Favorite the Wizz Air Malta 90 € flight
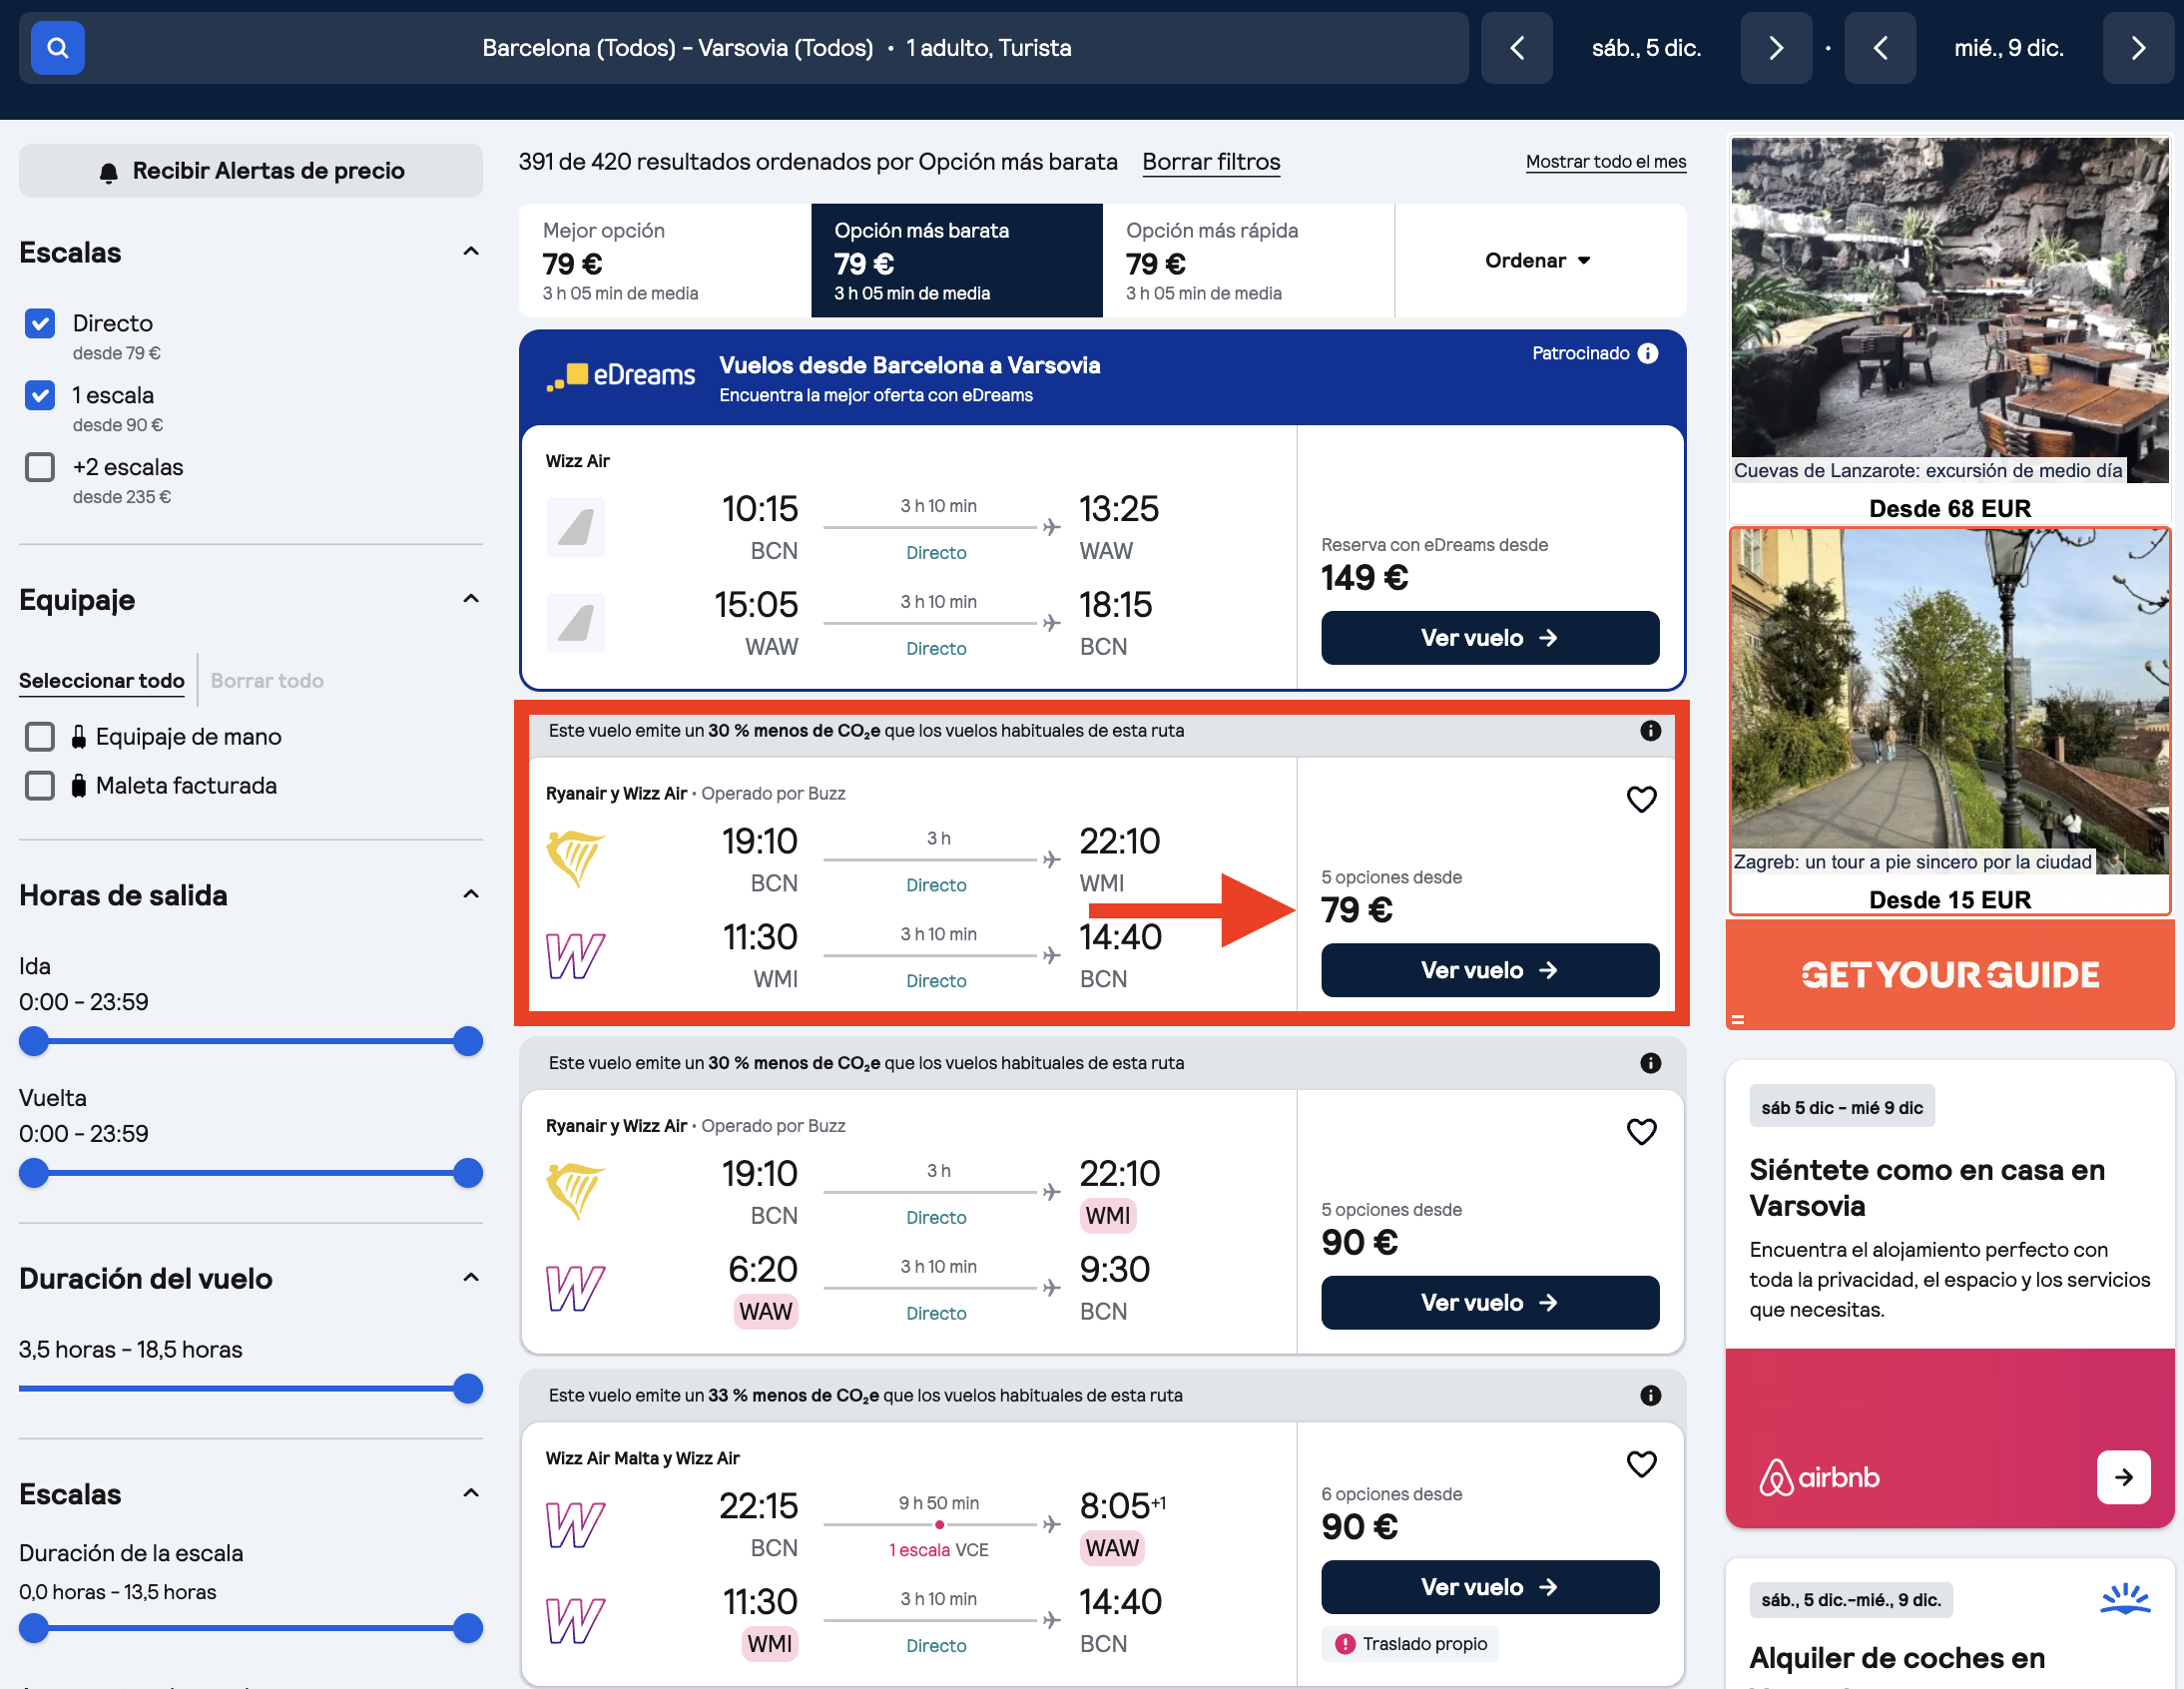This screenshot has width=2184, height=1689. 1641,1463
